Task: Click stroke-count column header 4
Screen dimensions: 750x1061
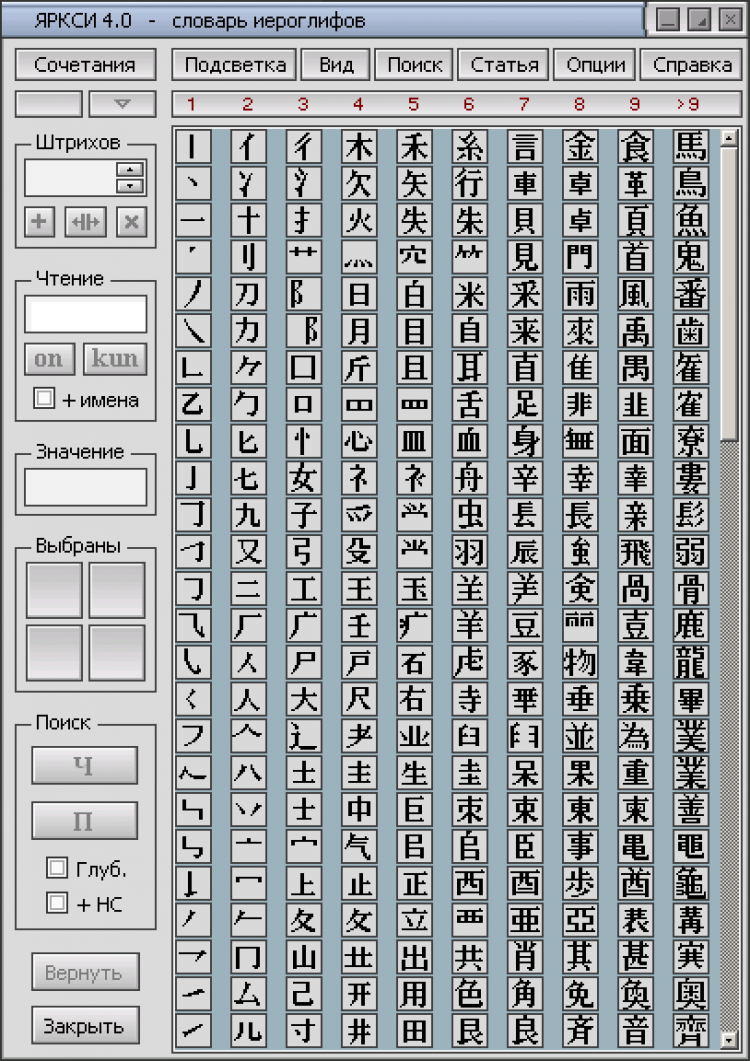Action: (x=358, y=104)
